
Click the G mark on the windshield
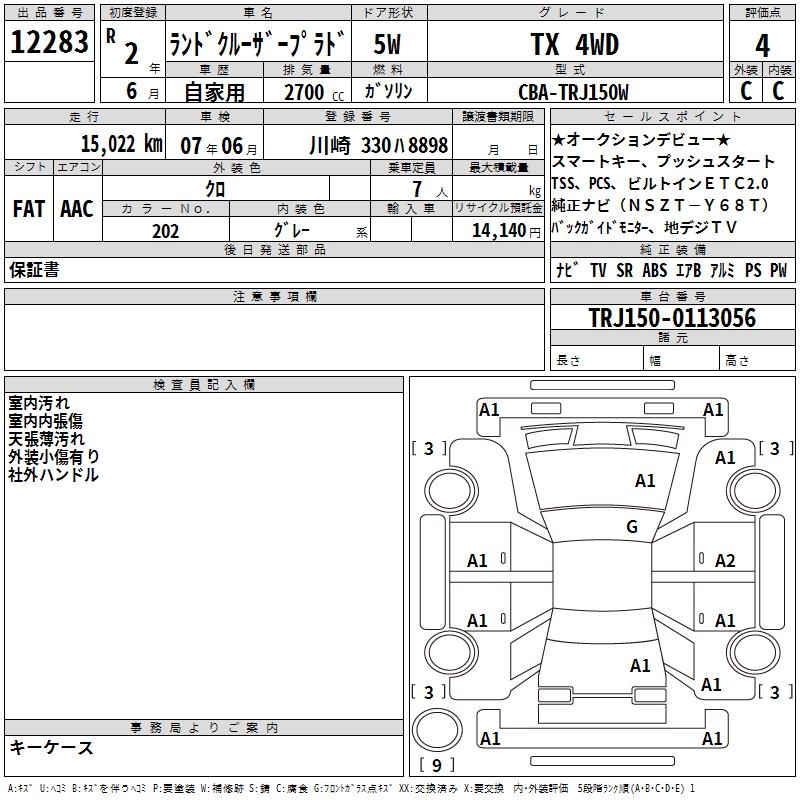tap(632, 527)
